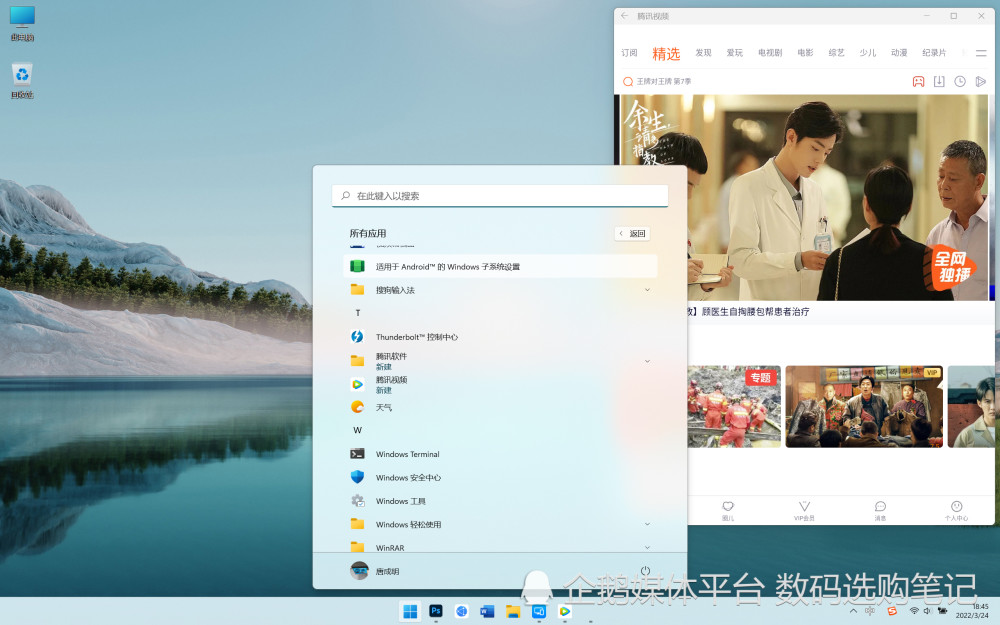Launch Windows 安全中心 from app list
Viewport: 1000px width, 625px height.
(500, 477)
